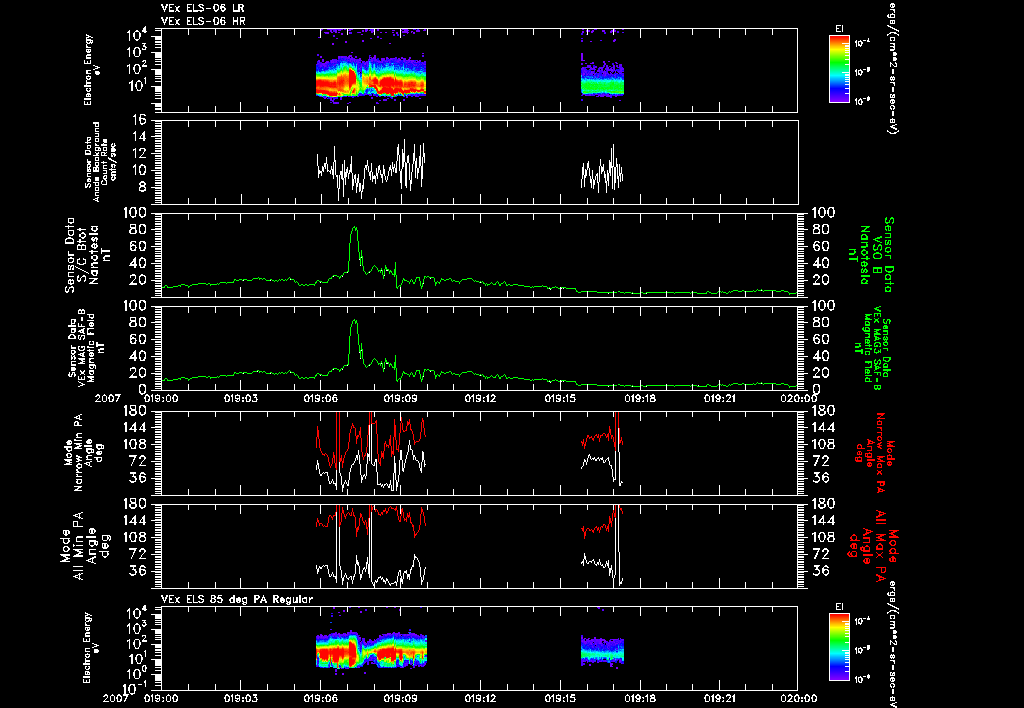Click '019:00' on the middle time axis
This screenshot has width=1024, height=708.
[x=161, y=398]
